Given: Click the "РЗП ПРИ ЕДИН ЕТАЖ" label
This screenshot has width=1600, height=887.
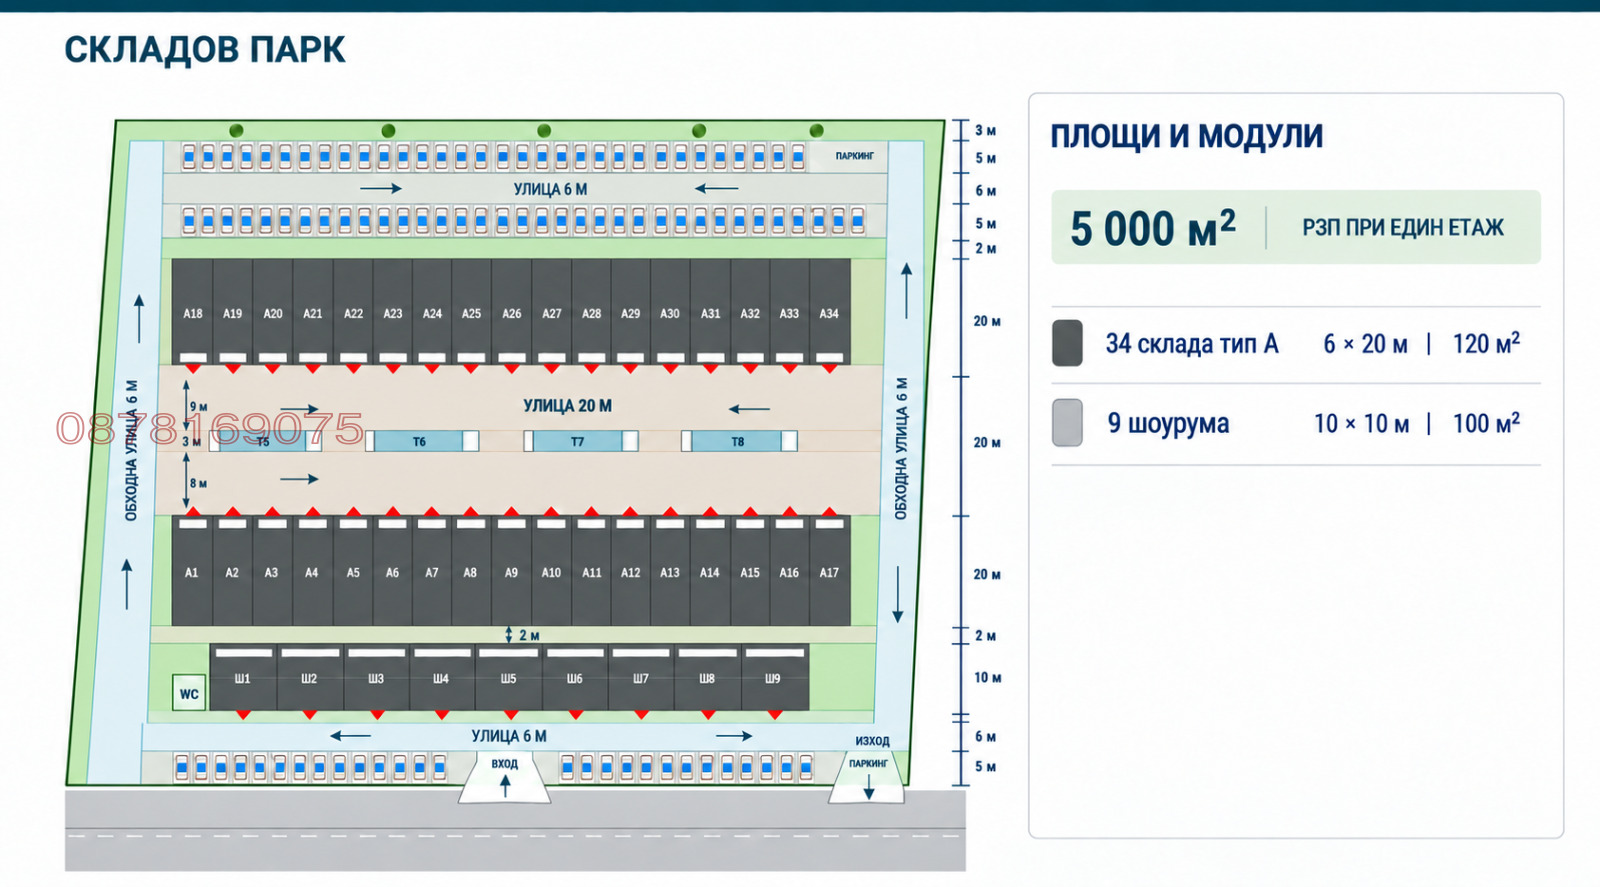Looking at the screenshot, I should (1403, 228).
